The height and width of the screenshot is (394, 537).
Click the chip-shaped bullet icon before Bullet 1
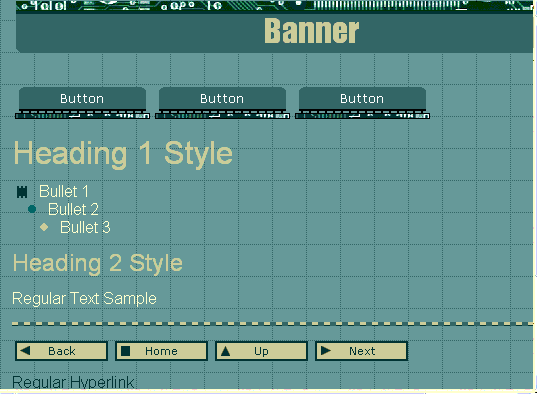[x=22, y=192]
